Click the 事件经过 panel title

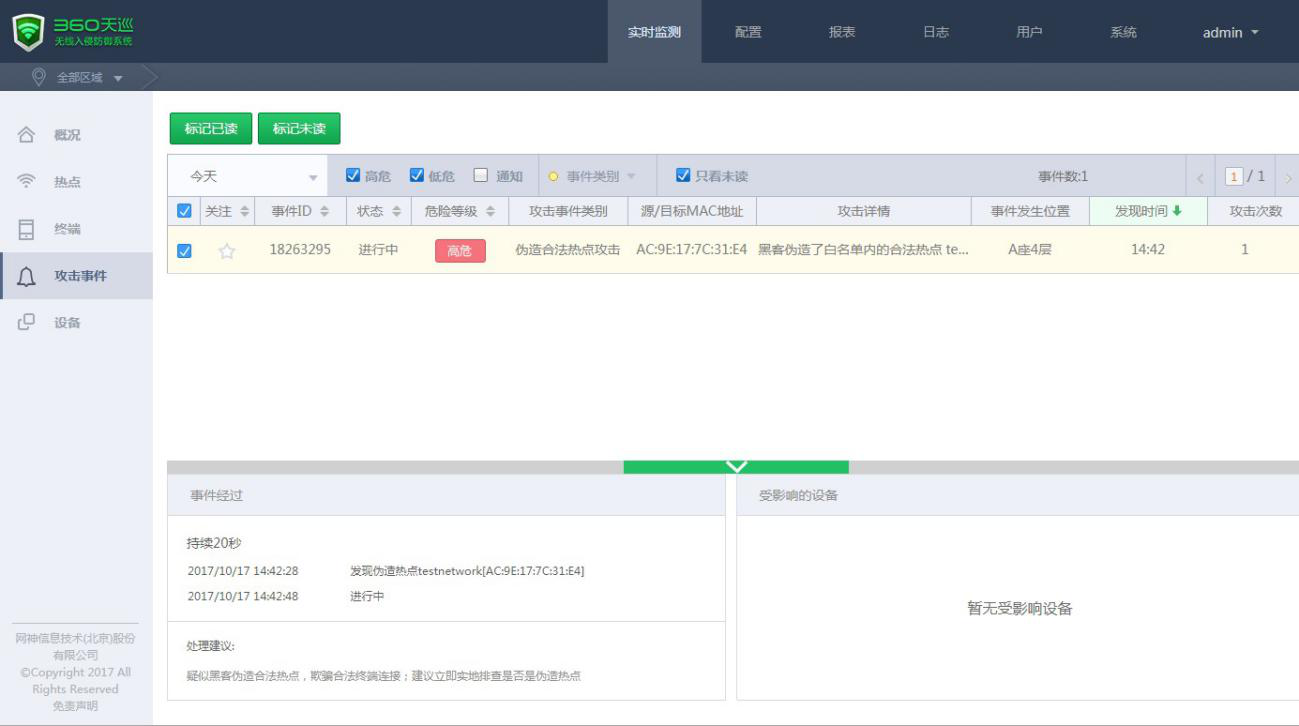coord(217,495)
